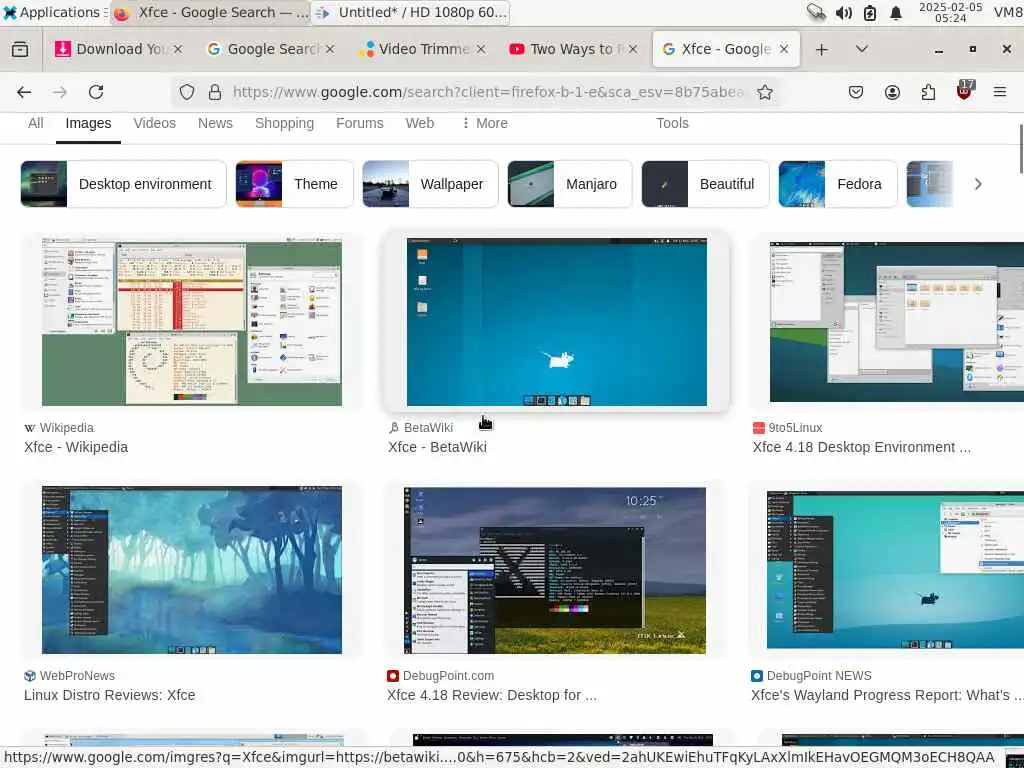Switch to News search results
This screenshot has height=768, width=1024.
coord(215,123)
